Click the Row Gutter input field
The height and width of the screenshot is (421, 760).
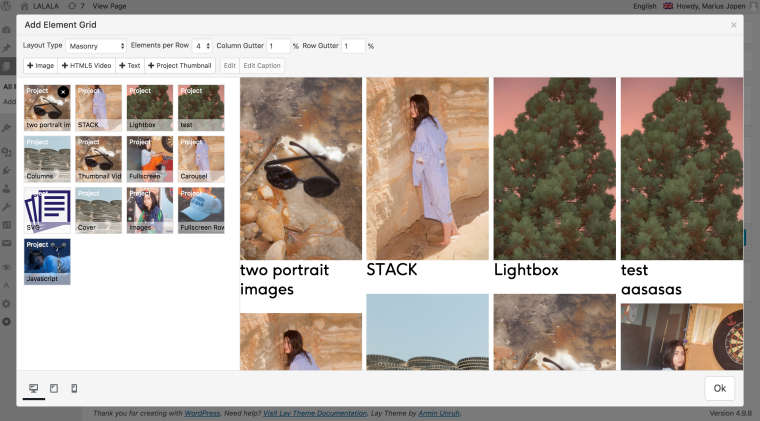[x=353, y=46]
